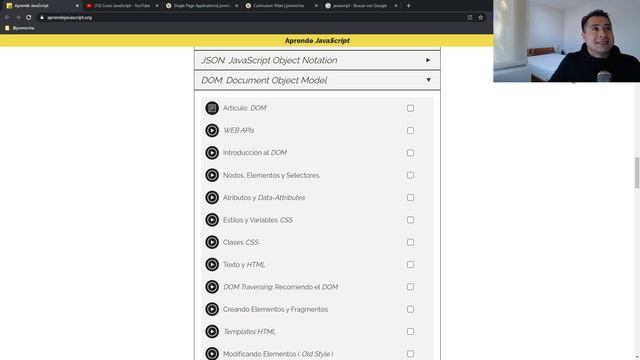This screenshot has width=640, height=360.
Task: Check the Texto y HTML checkbox
Action: (410, 264)
